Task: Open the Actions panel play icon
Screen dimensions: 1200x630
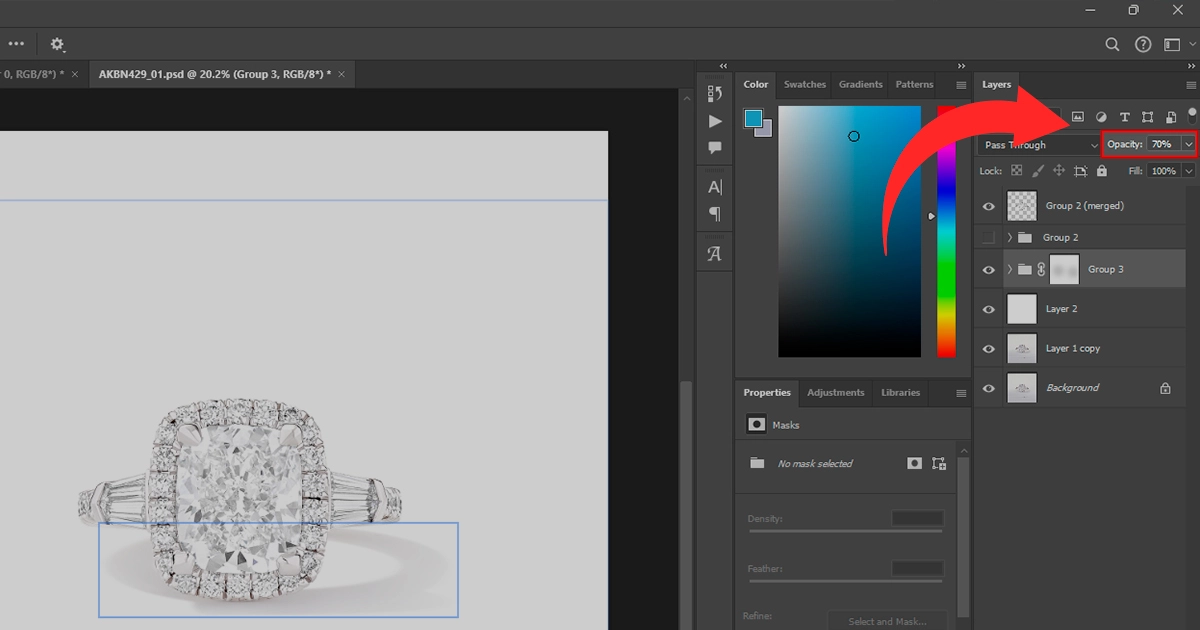Action: [x=715, y=121]
